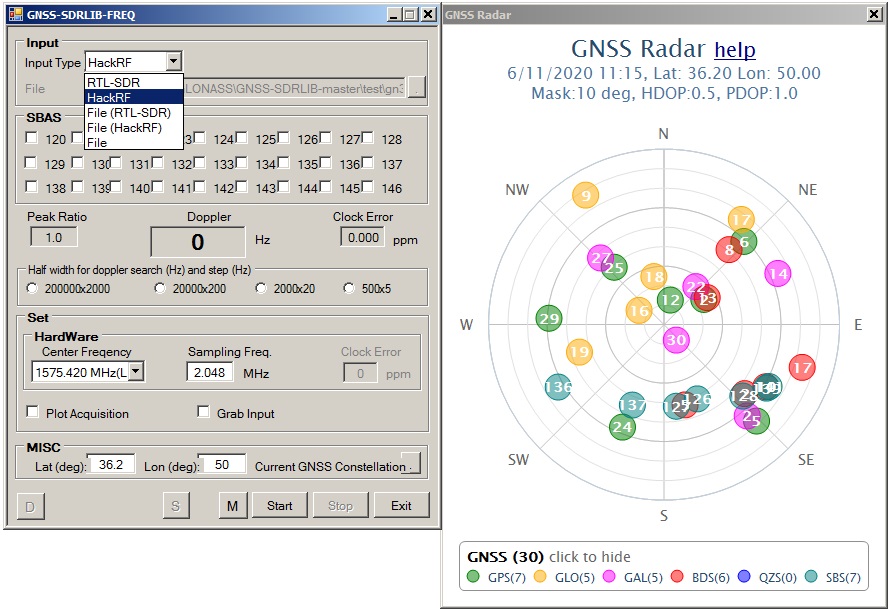
Task: Toggle GPS(7) green legend swatch
Action: [x=473, y=576]
